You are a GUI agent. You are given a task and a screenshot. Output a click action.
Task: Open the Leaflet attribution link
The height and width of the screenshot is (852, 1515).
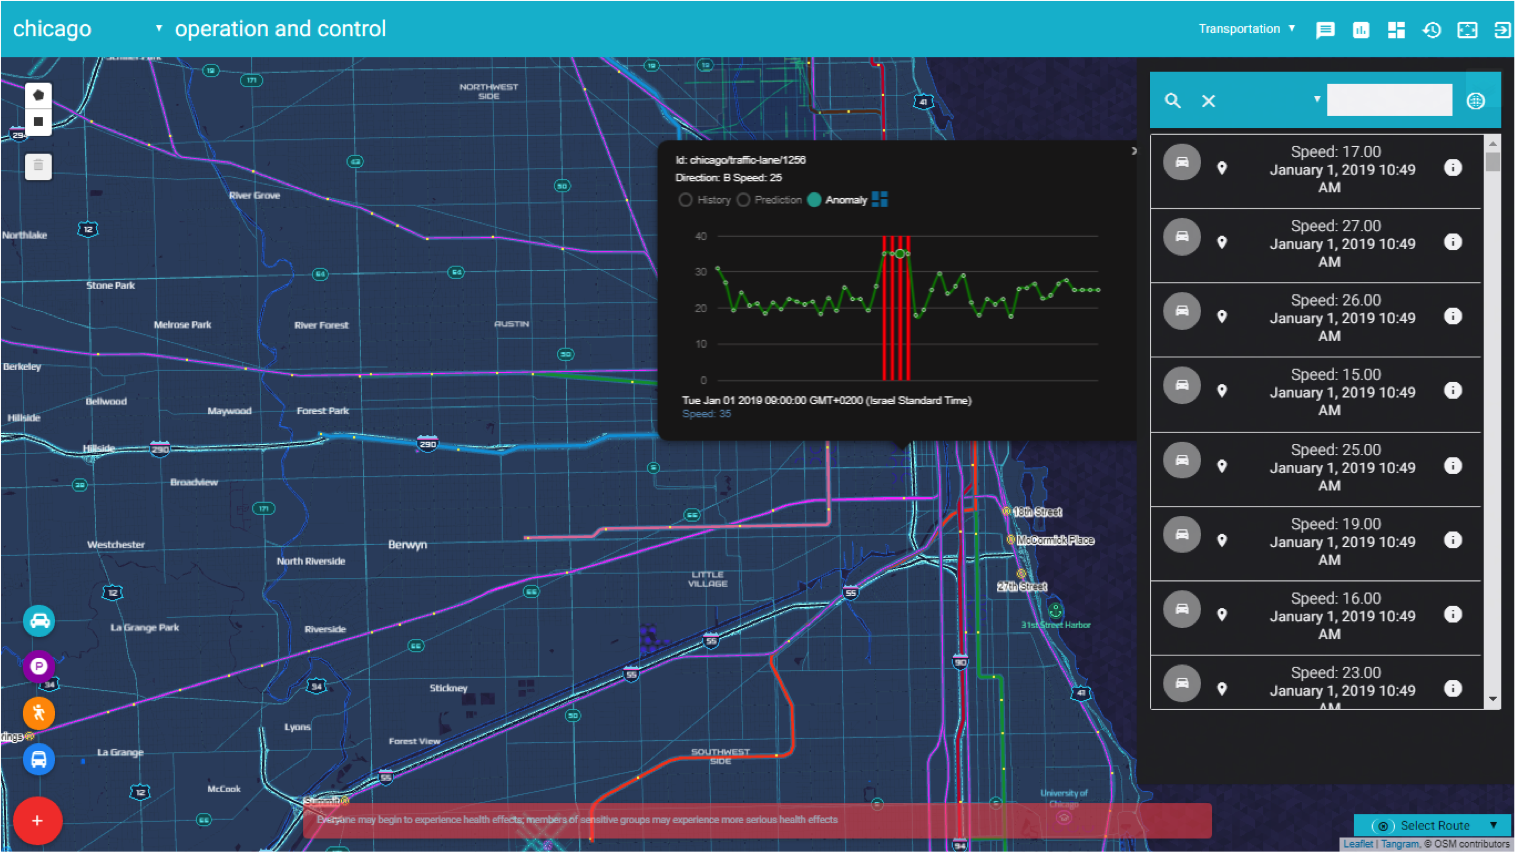pyautogui.click(x=1357, y=843)
